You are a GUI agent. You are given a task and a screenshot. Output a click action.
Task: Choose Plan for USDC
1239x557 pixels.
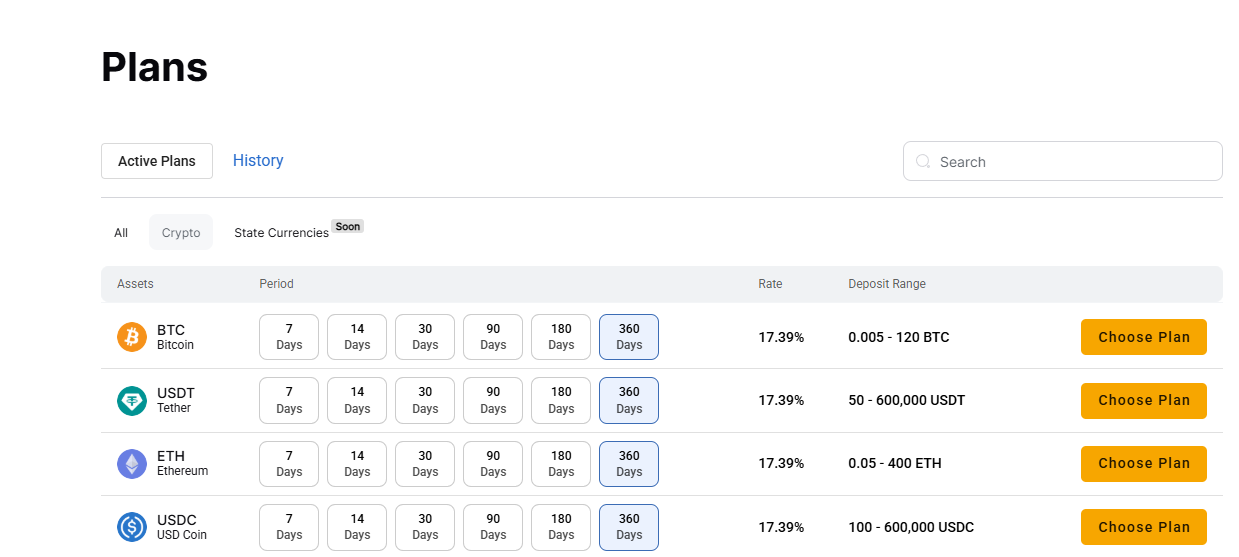pos(1144,527)
